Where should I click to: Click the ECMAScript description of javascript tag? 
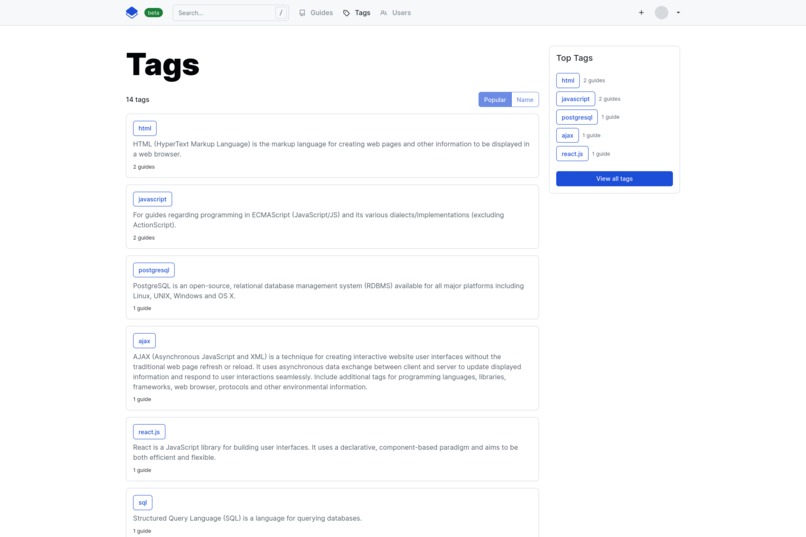click(x=319, y=220)
